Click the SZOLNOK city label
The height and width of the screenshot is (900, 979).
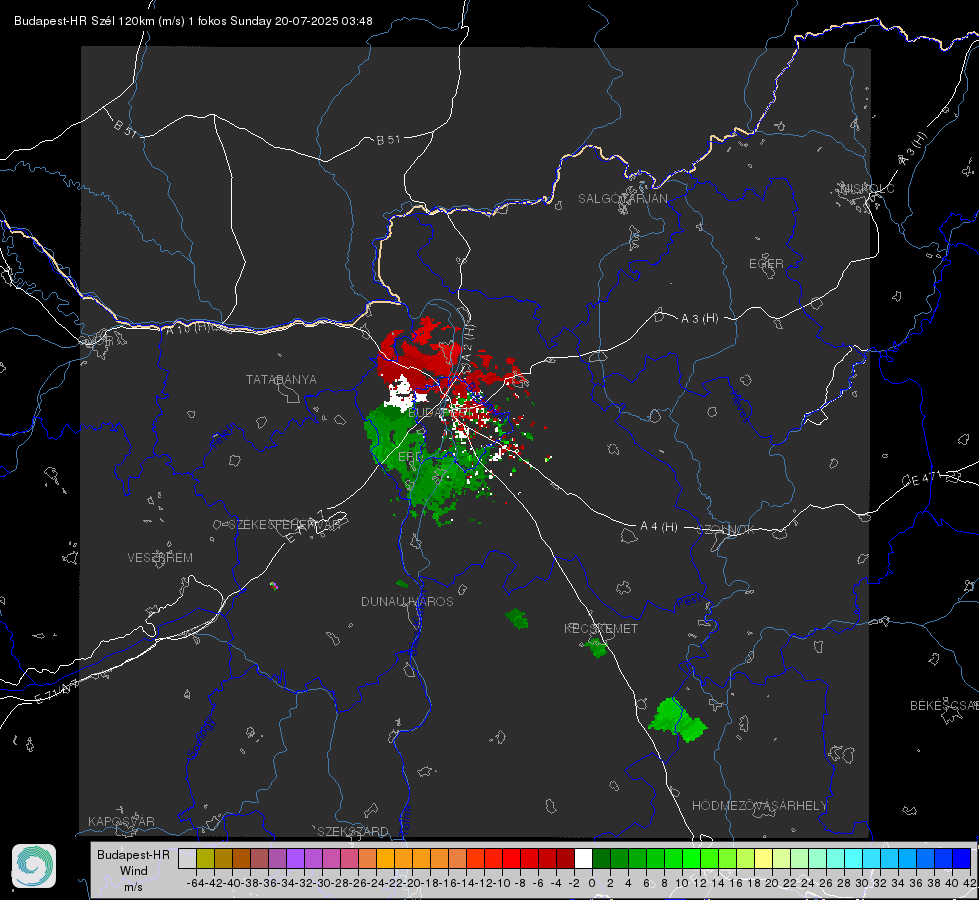[x=726, y=529]
